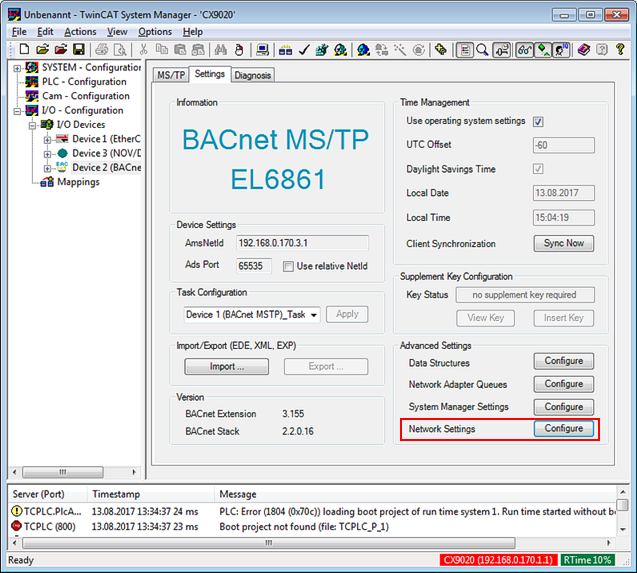Click the Toggle Free Run icon
The image size is (637, 573).
(x=418, y=50)
